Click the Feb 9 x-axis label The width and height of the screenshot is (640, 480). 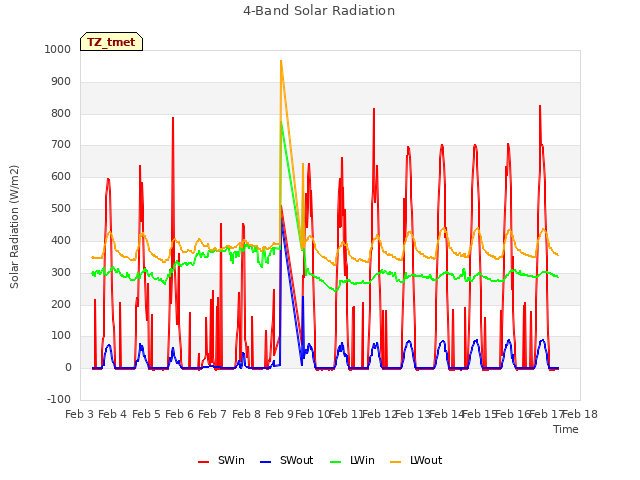coord(279,414)
